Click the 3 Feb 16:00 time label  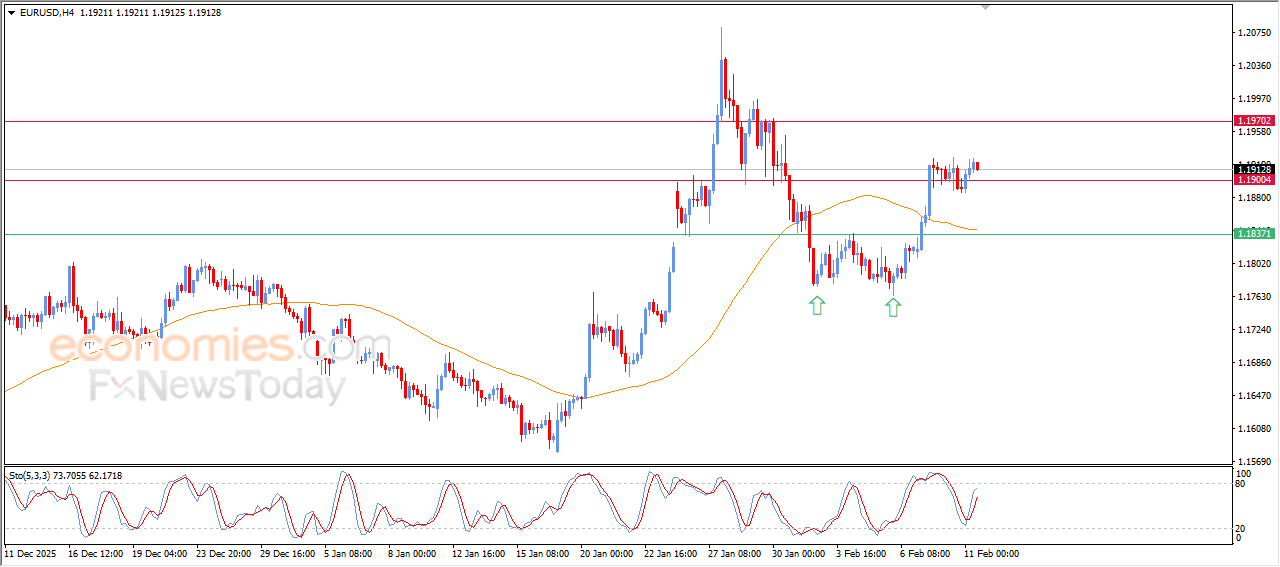[x=863, y=553]
